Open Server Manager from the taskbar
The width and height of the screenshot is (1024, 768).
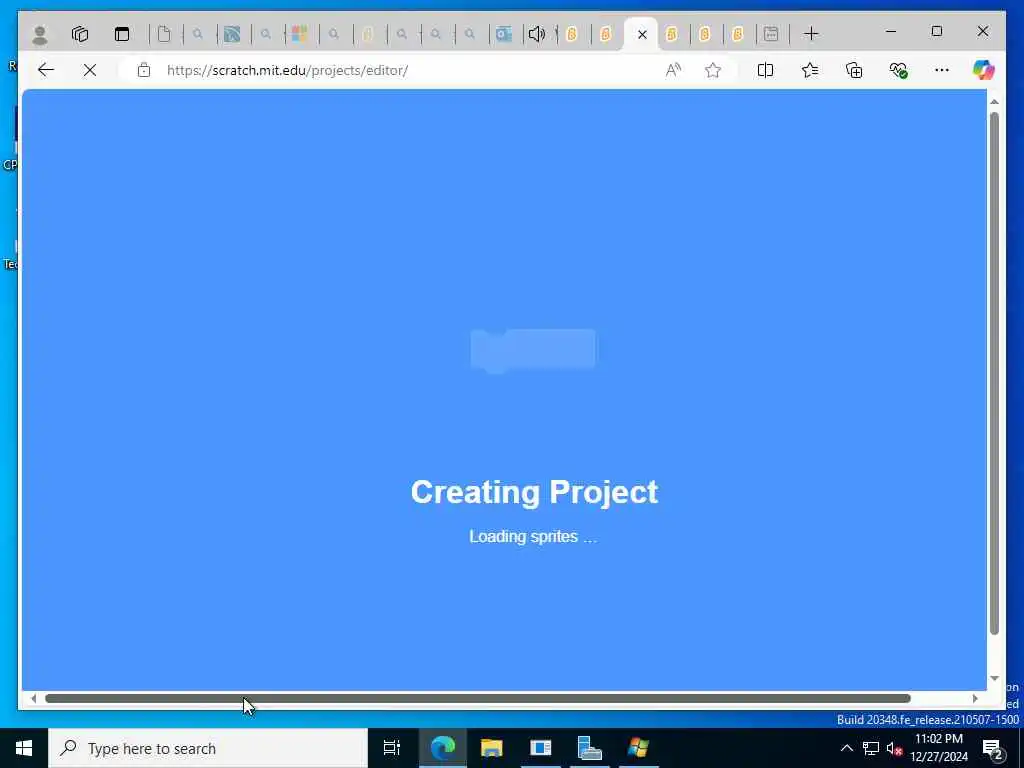point(590,748)
